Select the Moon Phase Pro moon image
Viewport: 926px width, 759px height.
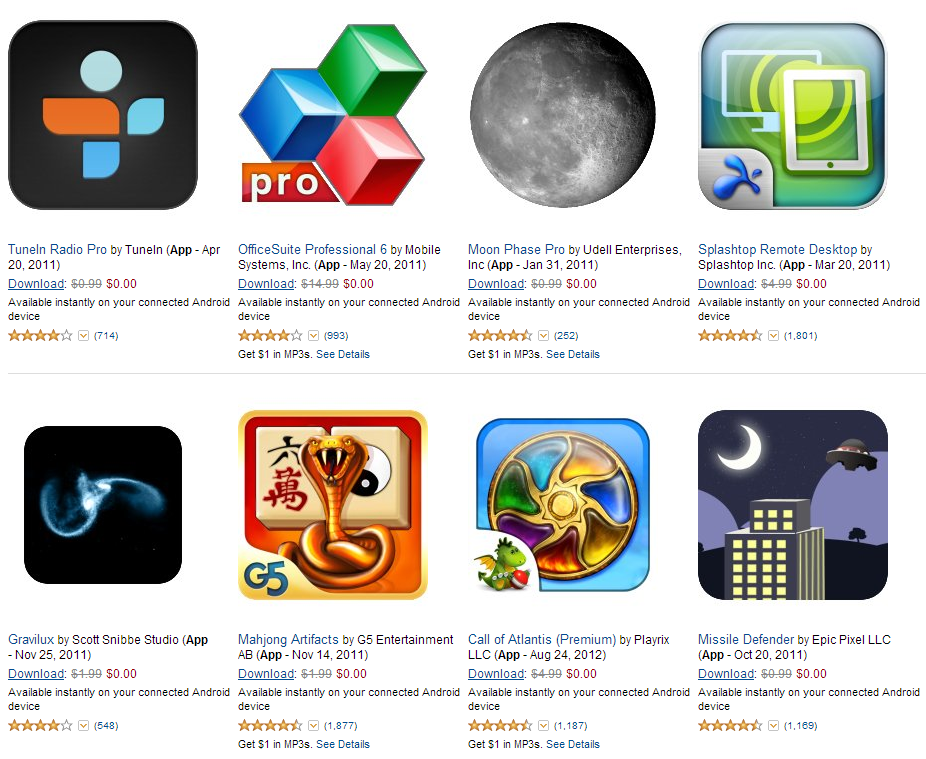[562, 115]
